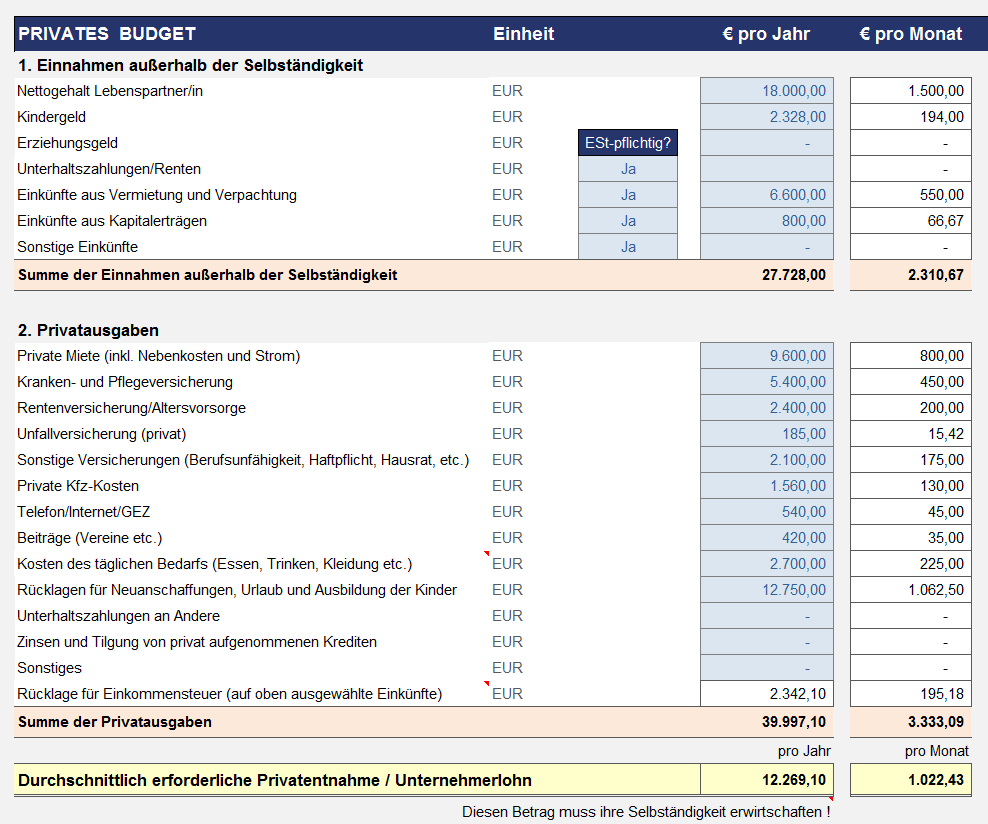
Task: Select the ESt-pflichtig 'Ja' cell for Unterhaltszahlungen/Renten
Action: click(628, 169)
